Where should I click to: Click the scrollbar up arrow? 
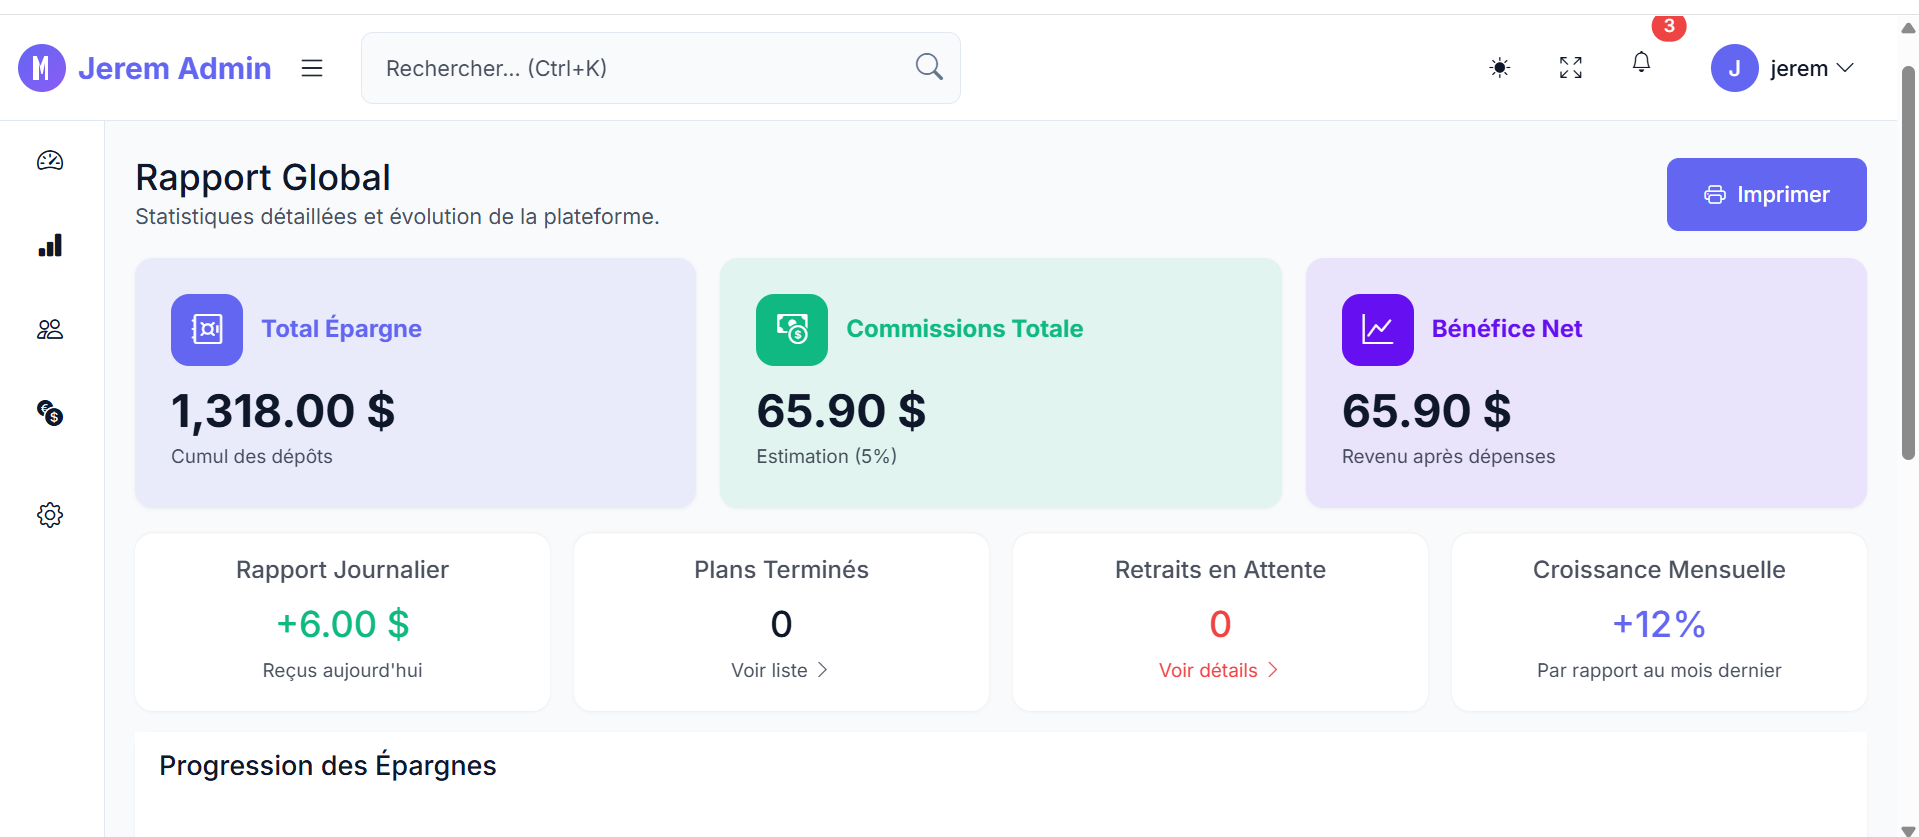(x=1908, y=28)
